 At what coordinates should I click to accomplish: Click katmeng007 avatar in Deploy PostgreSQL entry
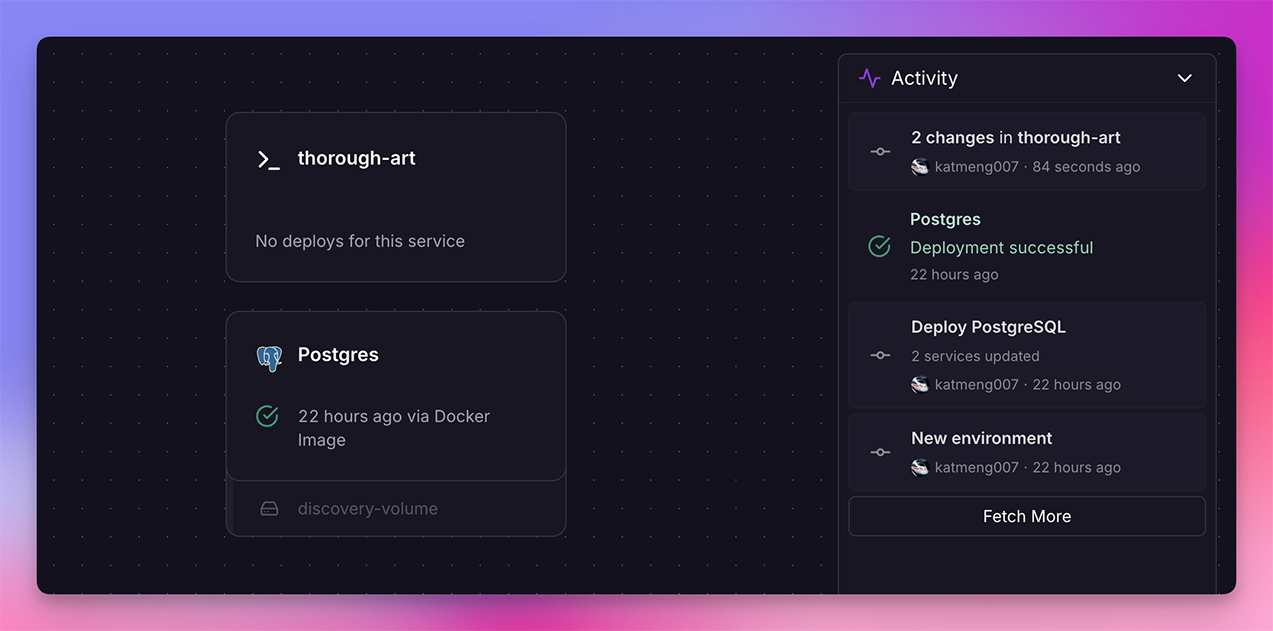920,385
